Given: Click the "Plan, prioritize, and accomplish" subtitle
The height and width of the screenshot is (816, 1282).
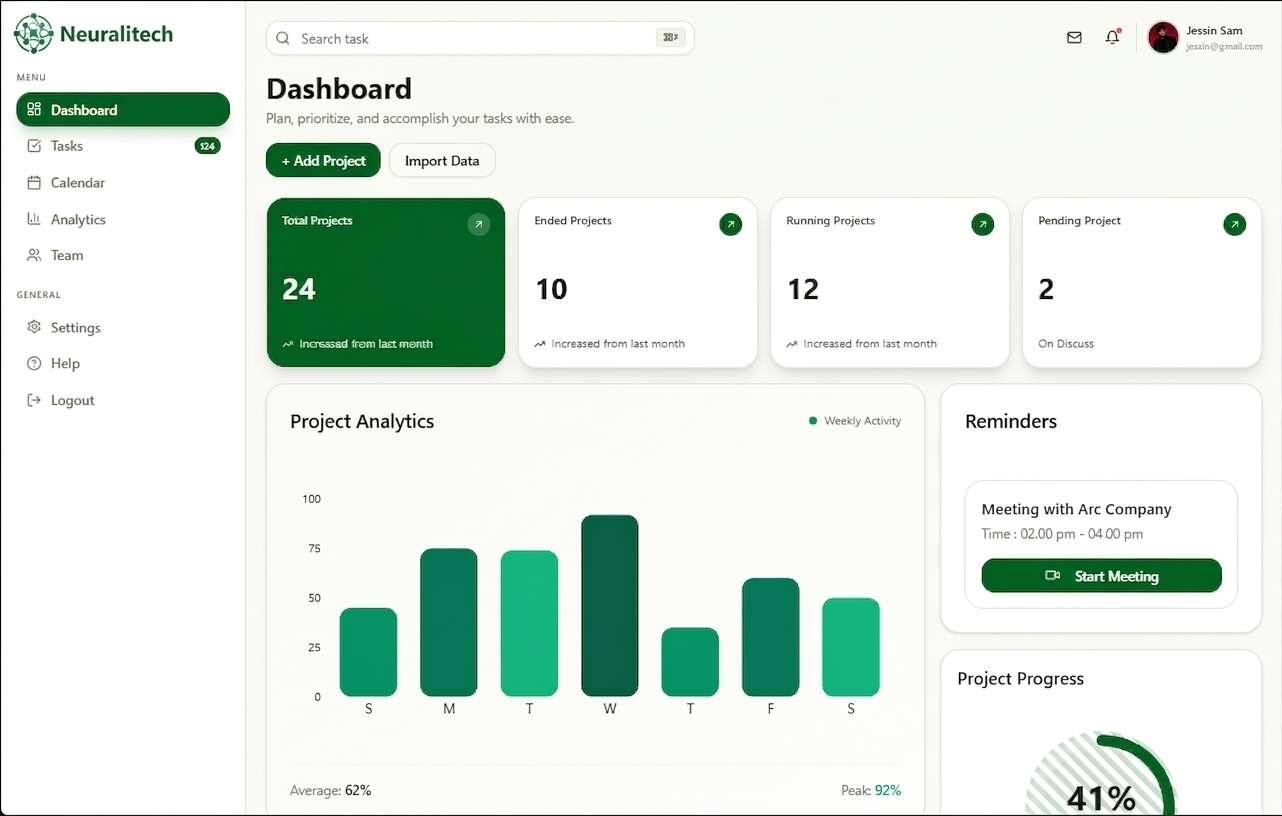Looking at the screenshot, I should (x=420, y=119).
